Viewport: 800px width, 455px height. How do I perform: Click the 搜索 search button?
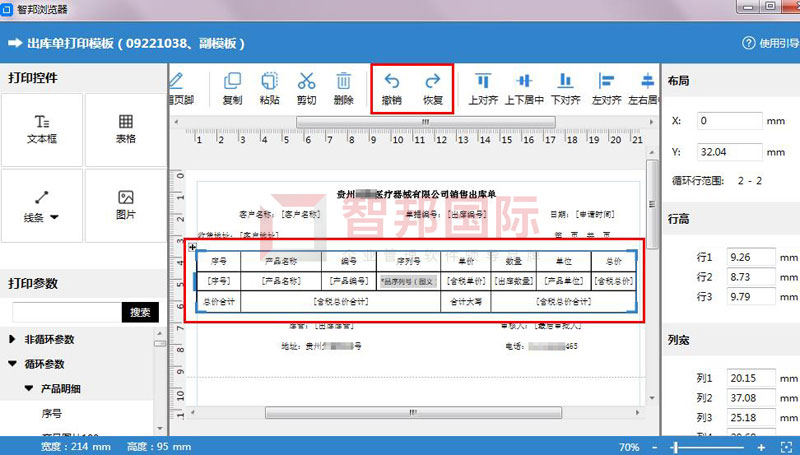click(140, 313)
